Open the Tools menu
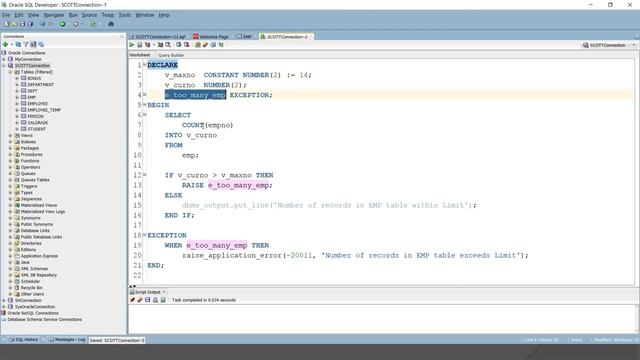 (125, 15)
